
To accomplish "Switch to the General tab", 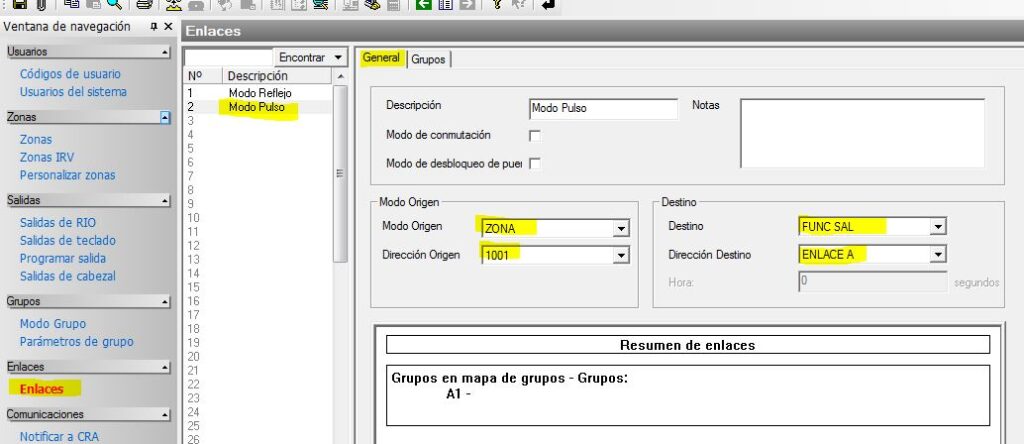I will tap(381, 58).
